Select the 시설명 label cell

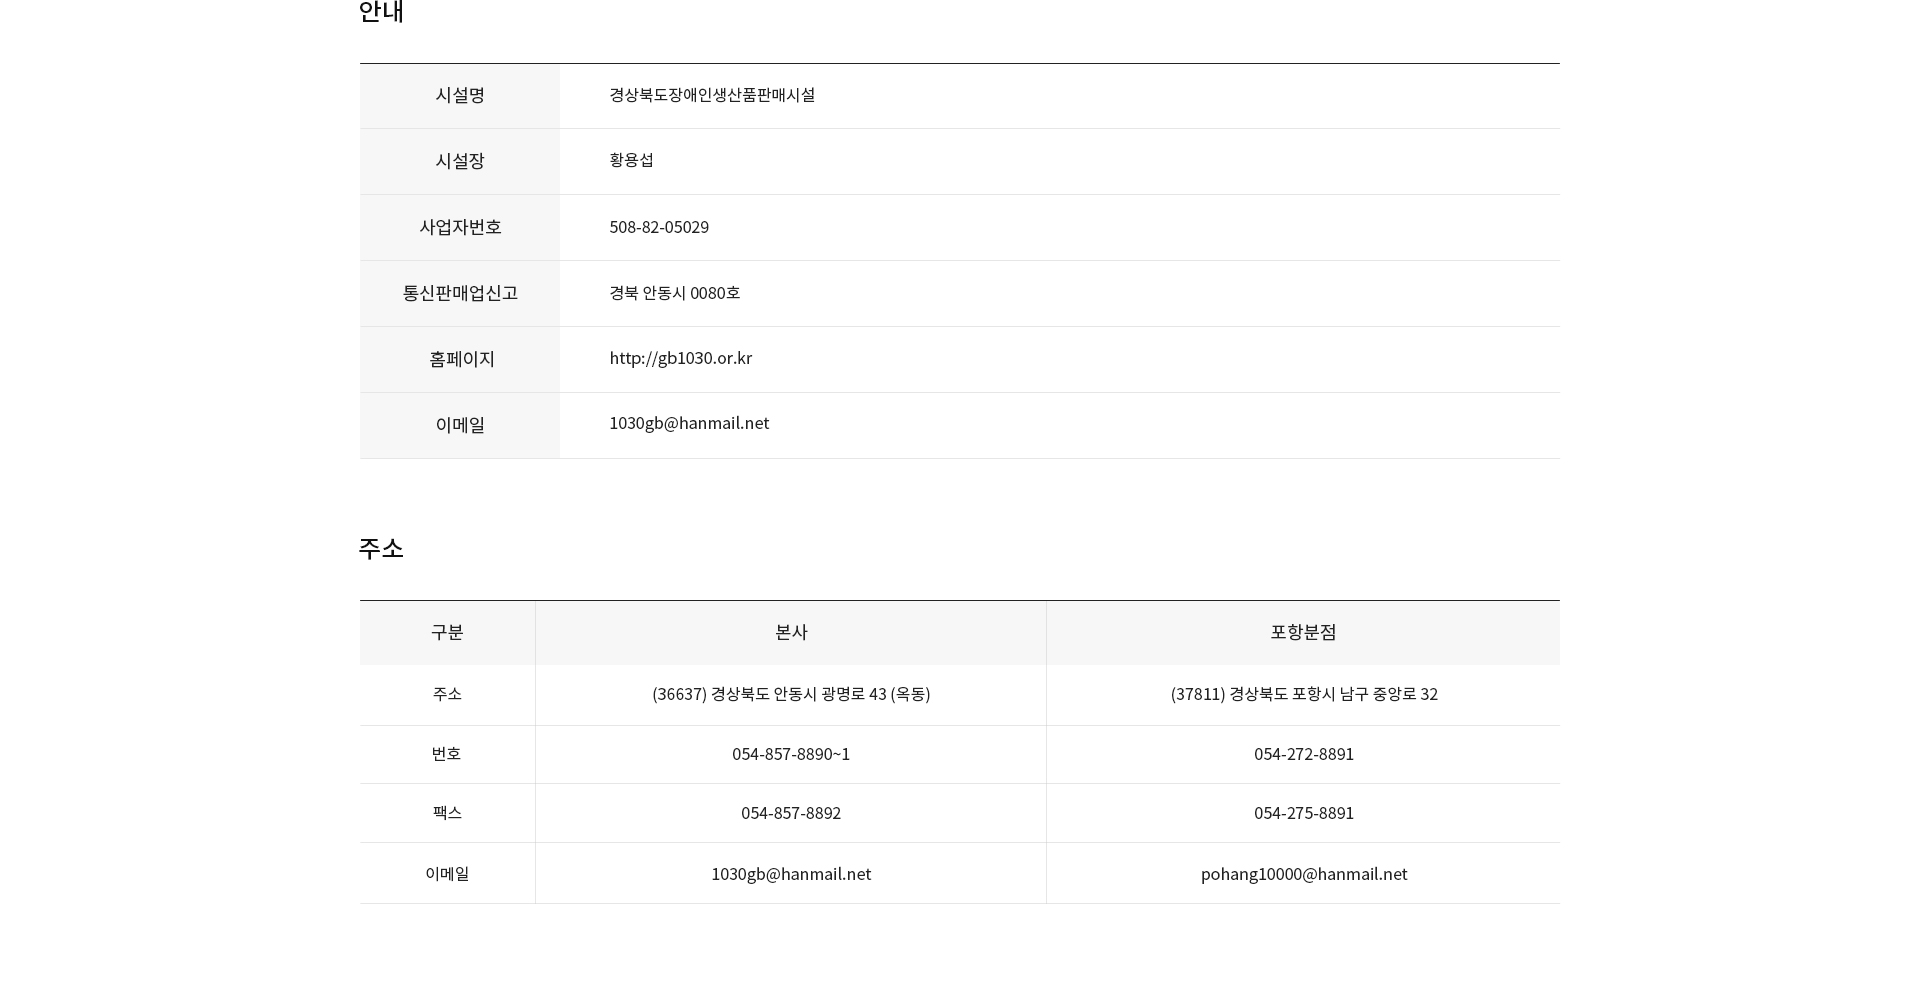coord(460,96)
